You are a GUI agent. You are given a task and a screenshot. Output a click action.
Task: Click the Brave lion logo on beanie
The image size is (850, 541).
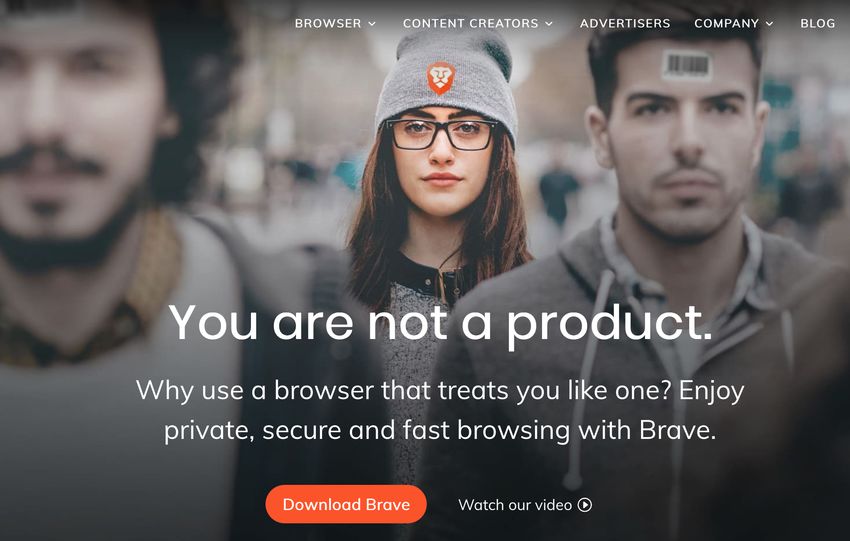pyautogui.click(x=440, y=78)
